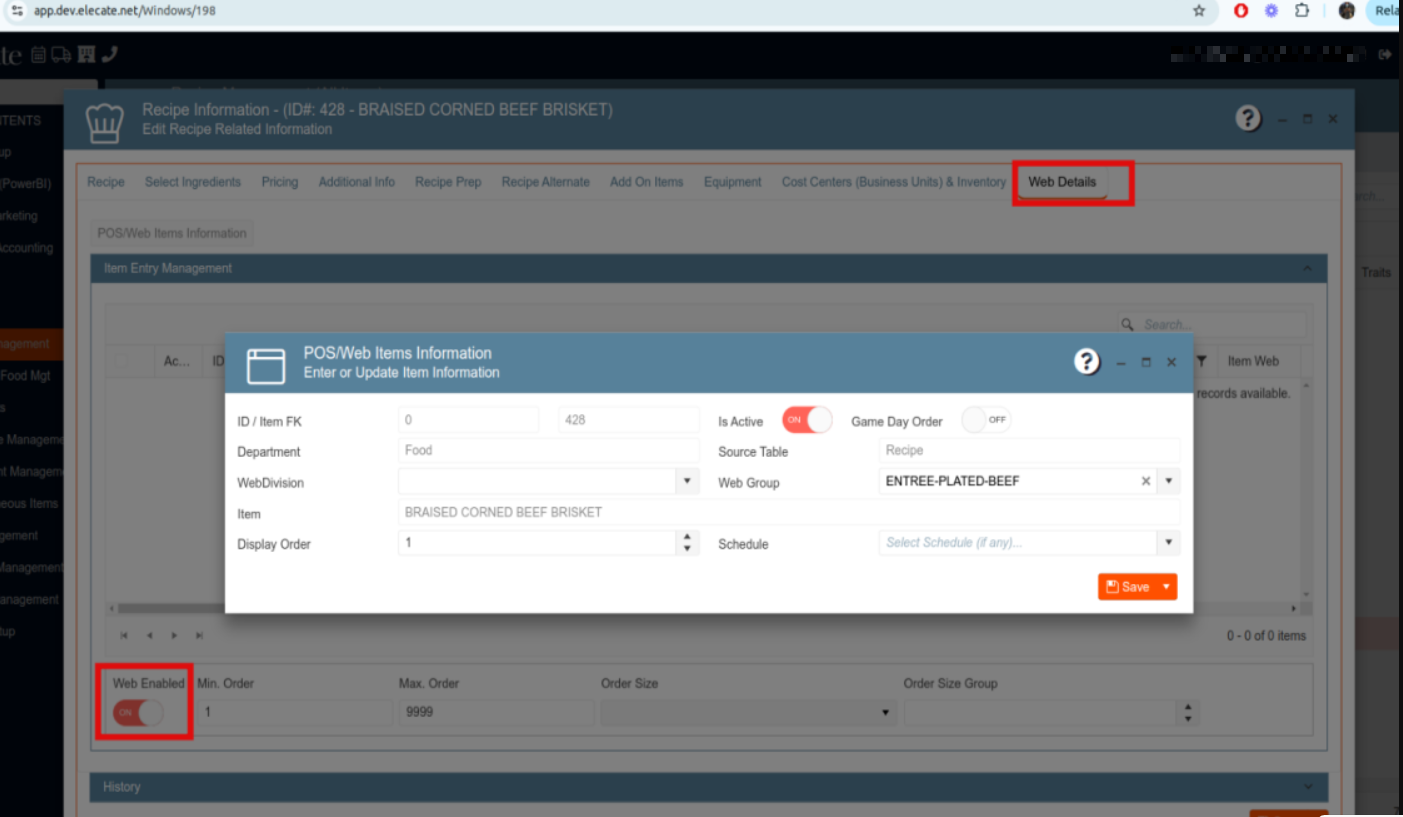Clear the ENTREE-PLATED-BEEF Web Group selection
The height and width of the screenshot is (817, 1403).
point(1146,481)
